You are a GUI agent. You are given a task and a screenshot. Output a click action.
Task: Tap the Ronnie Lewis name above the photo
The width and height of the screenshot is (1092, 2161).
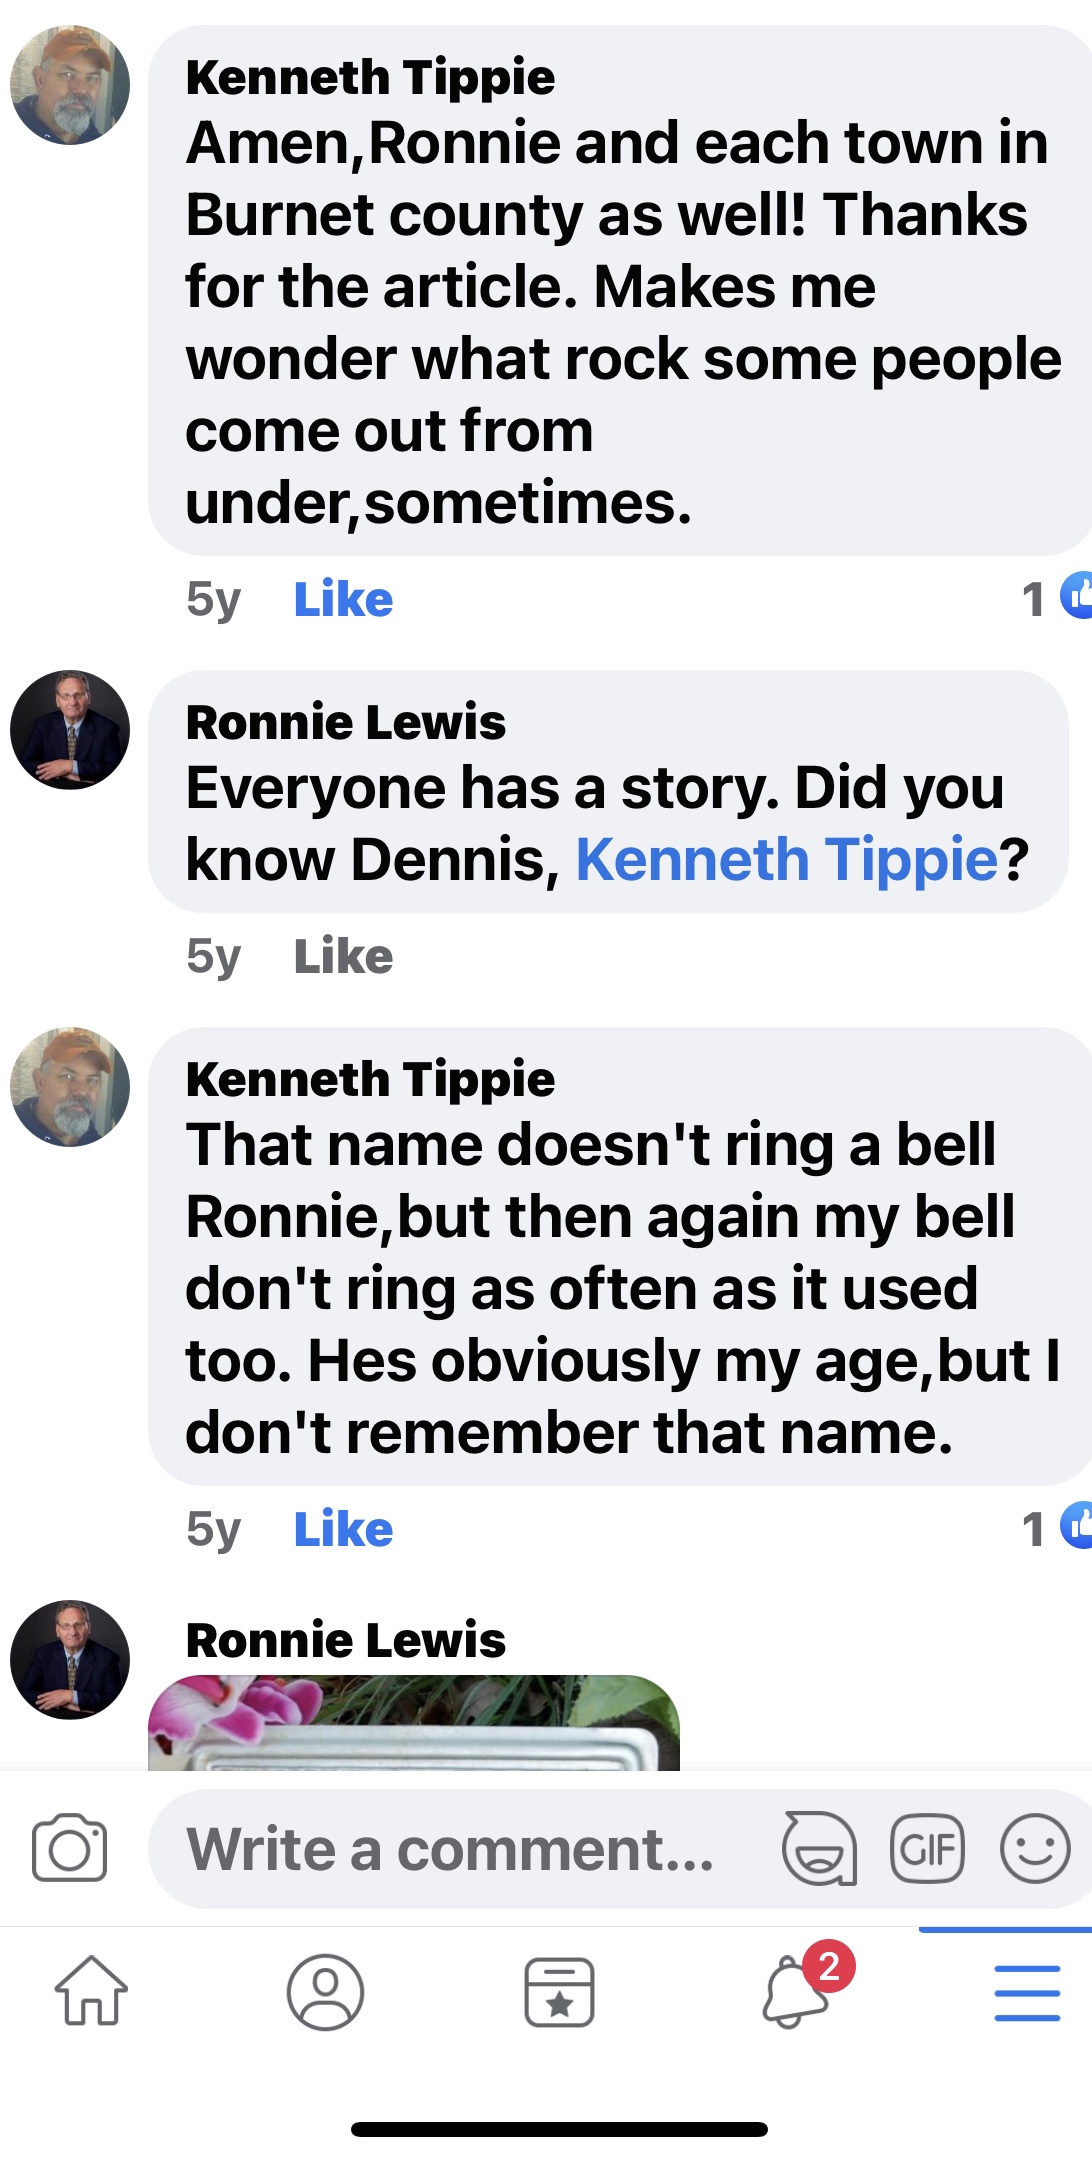click(346, 1640)
